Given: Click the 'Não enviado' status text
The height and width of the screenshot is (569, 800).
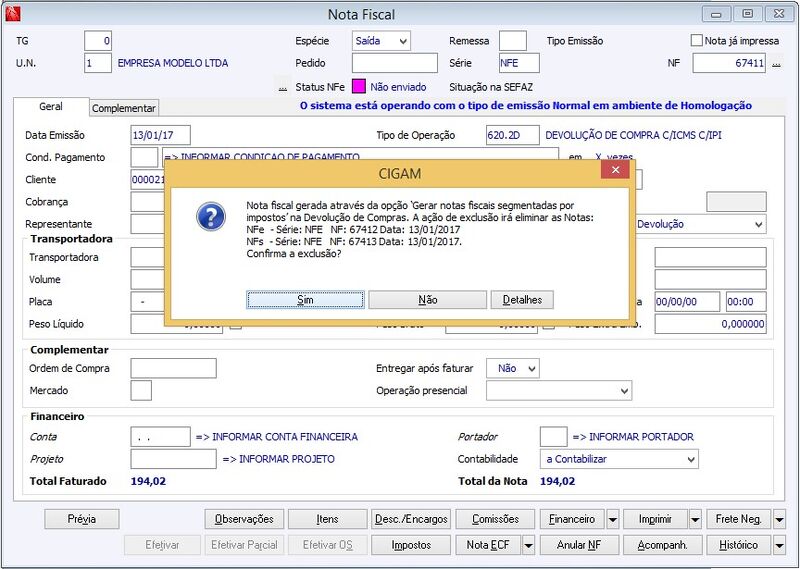Looking at the screenshot, I should (398, 87).
